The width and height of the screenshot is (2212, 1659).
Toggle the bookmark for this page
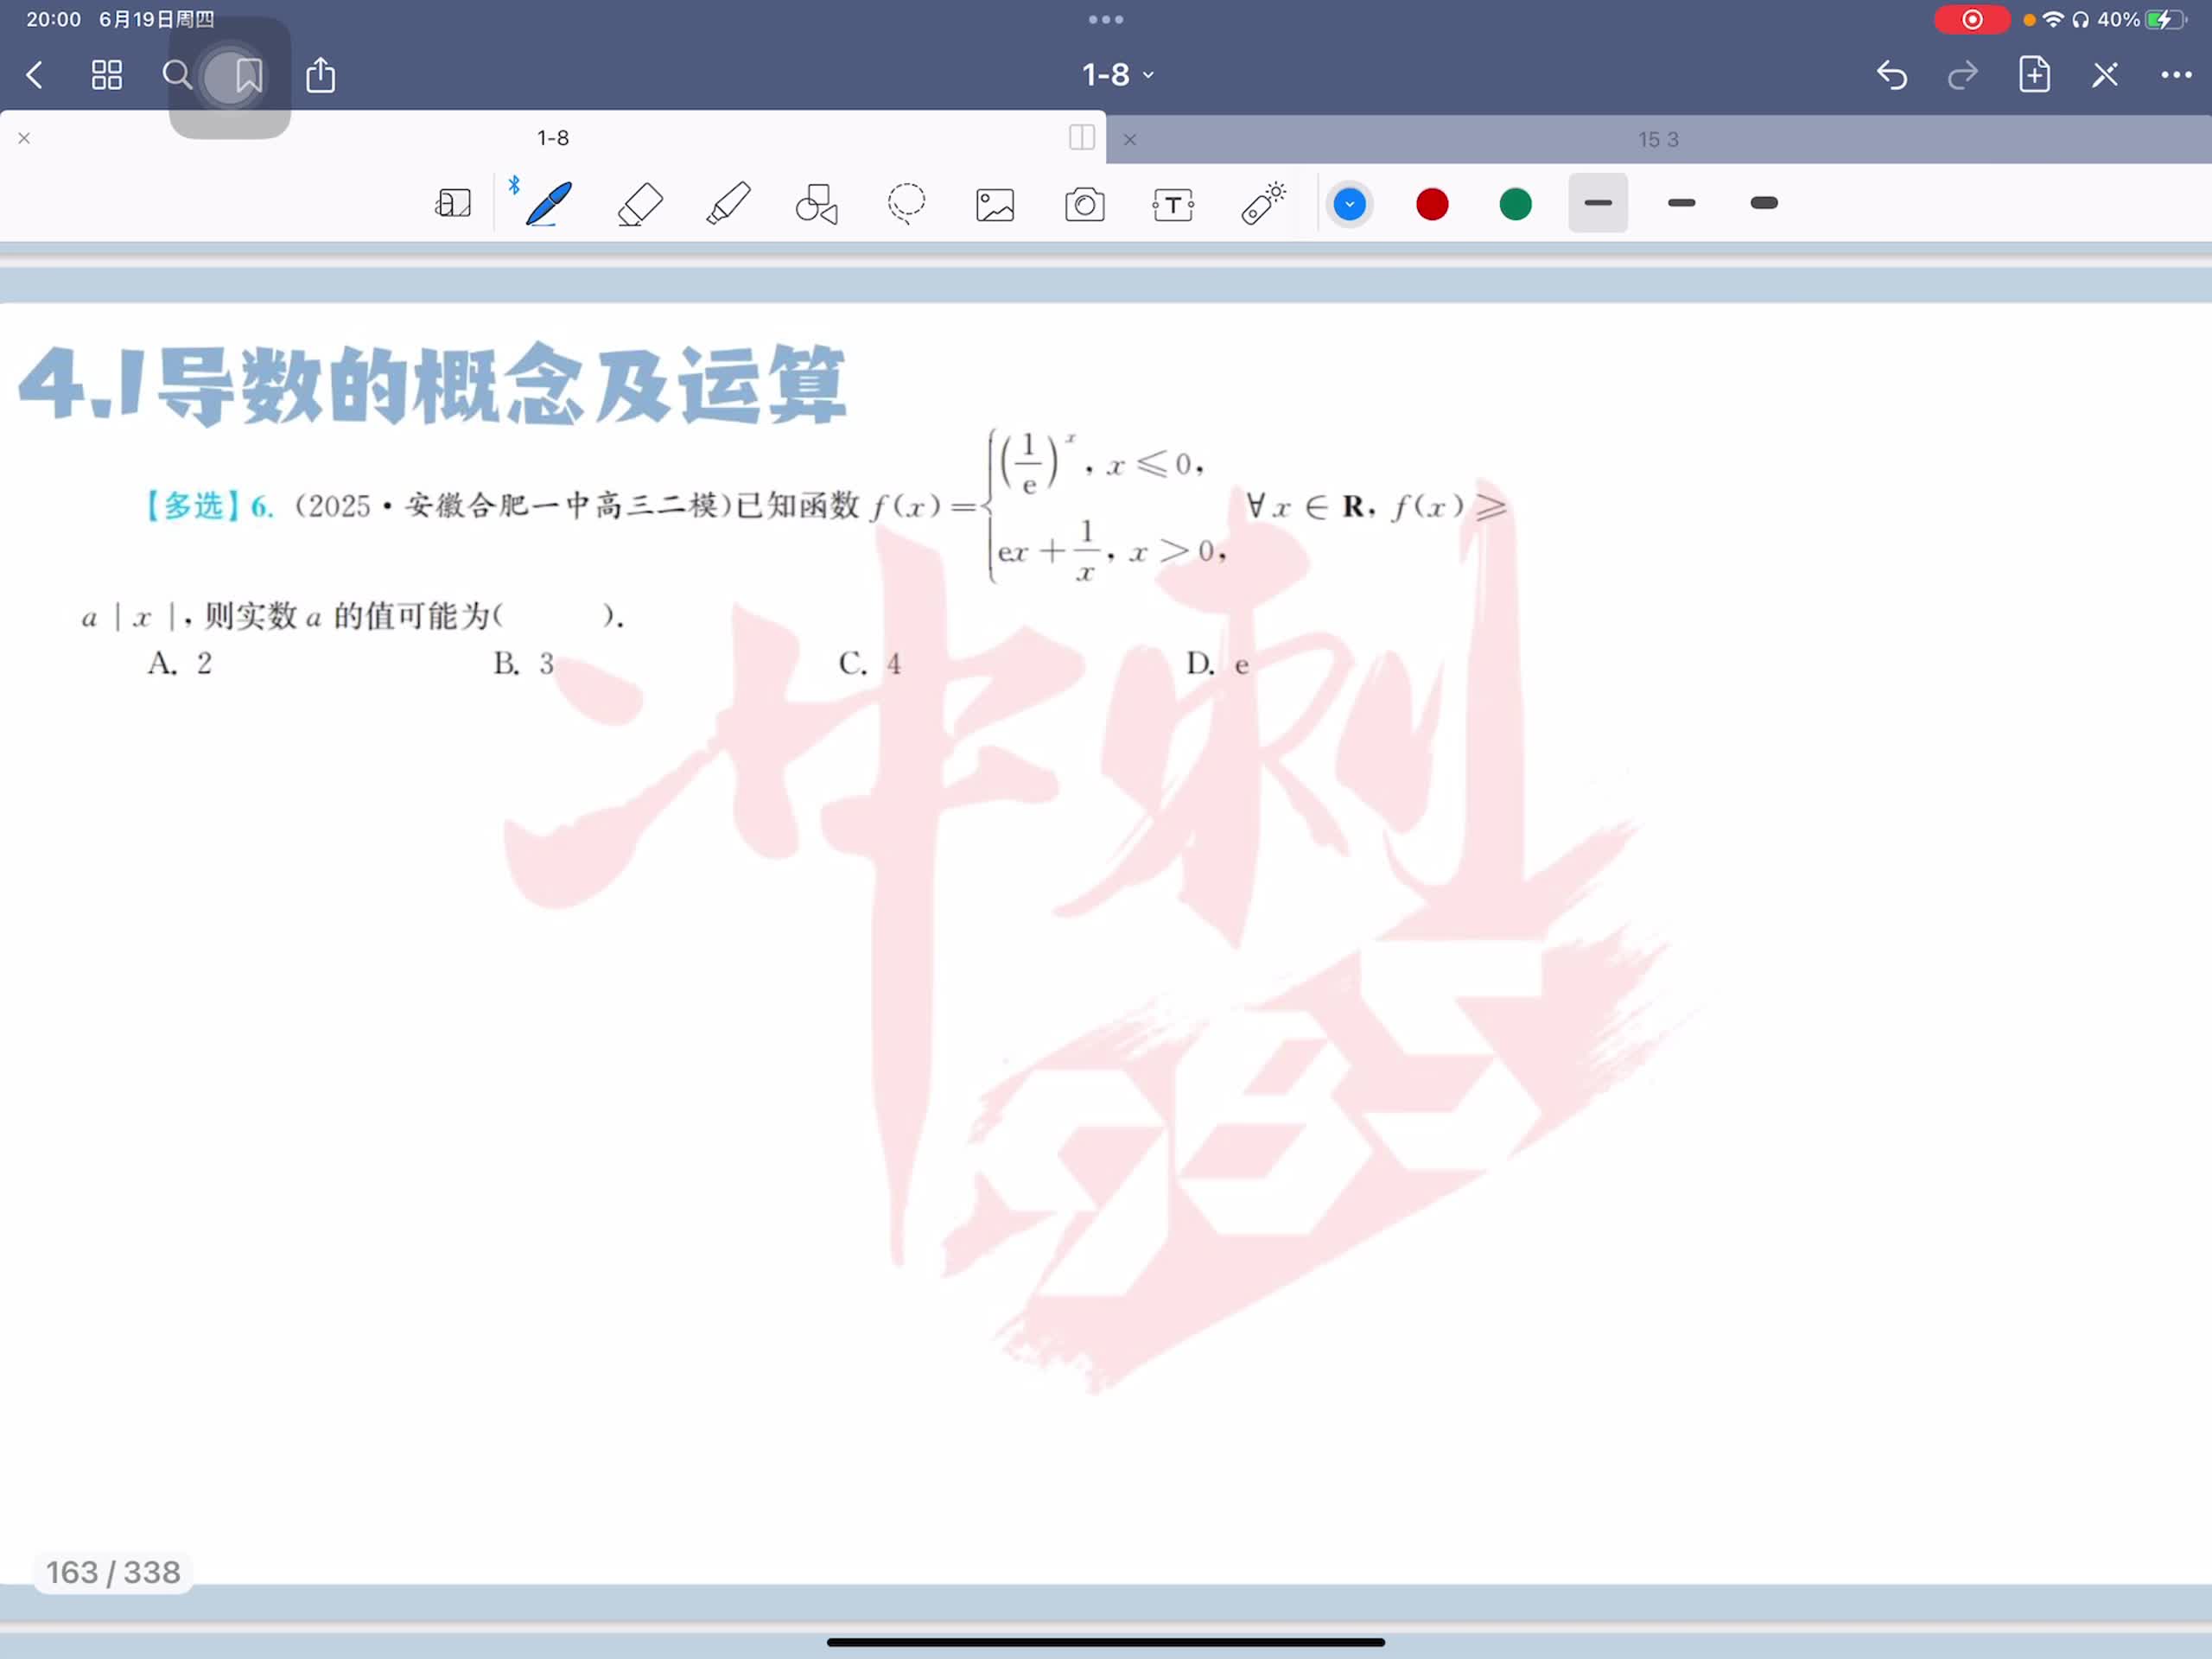248,75
